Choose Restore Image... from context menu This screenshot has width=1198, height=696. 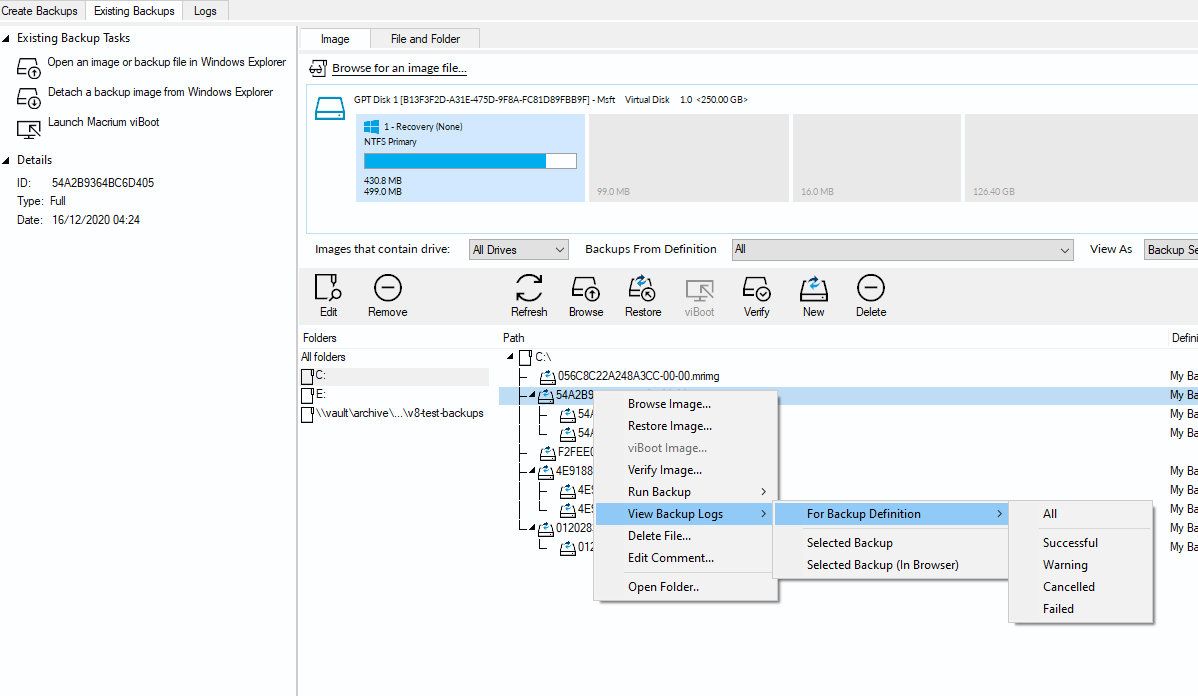point(686,426)
